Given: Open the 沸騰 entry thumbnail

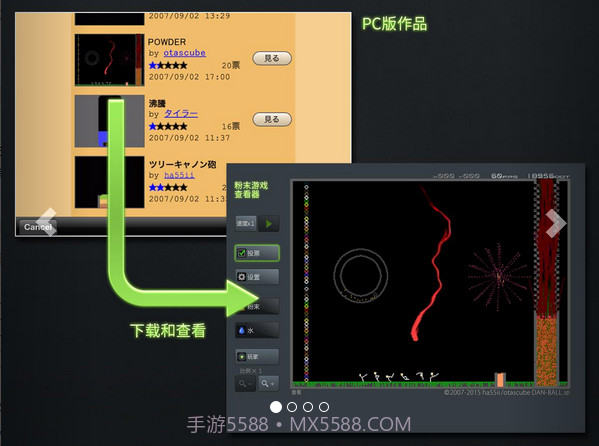Looking at the screenshot, I should pyautogui.click(x=109, y=121).
